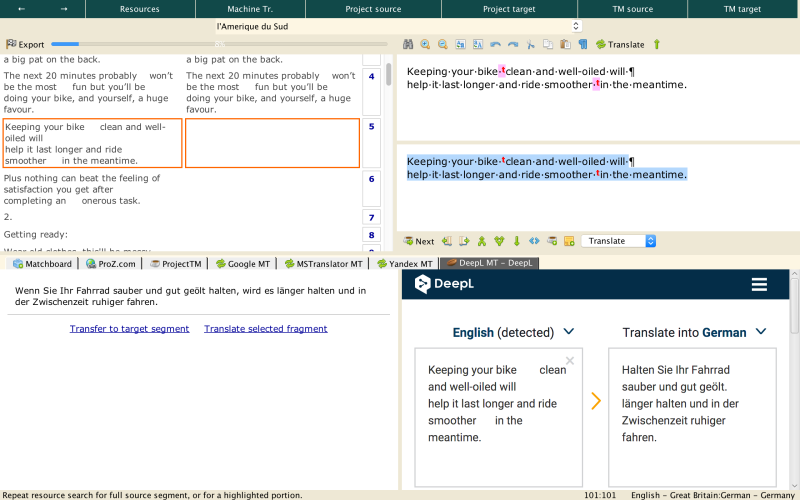The height and width of the screenshot is (500, 800).
Task: Click the undo arrow icon
Action: point(495,44)
